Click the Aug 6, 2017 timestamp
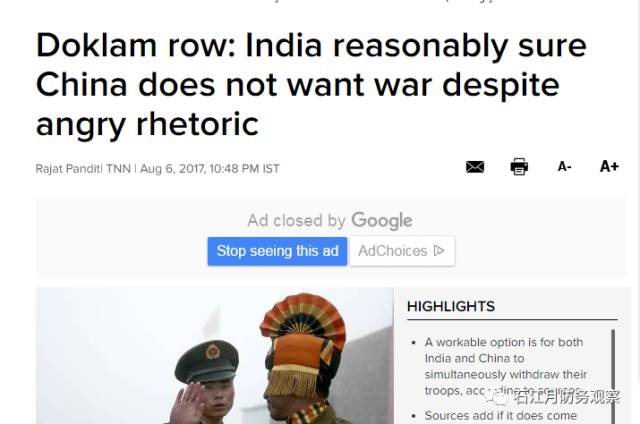This screenshot has width=640, height=424. tap(210, 169)
